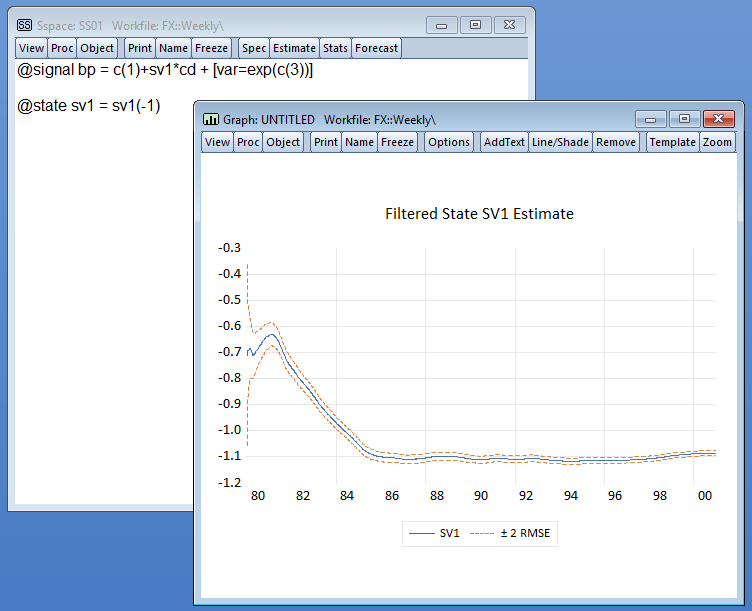This screenshot has height=611, width=752.
Task: Open graph Options dialog
Action: coord(448,142)
